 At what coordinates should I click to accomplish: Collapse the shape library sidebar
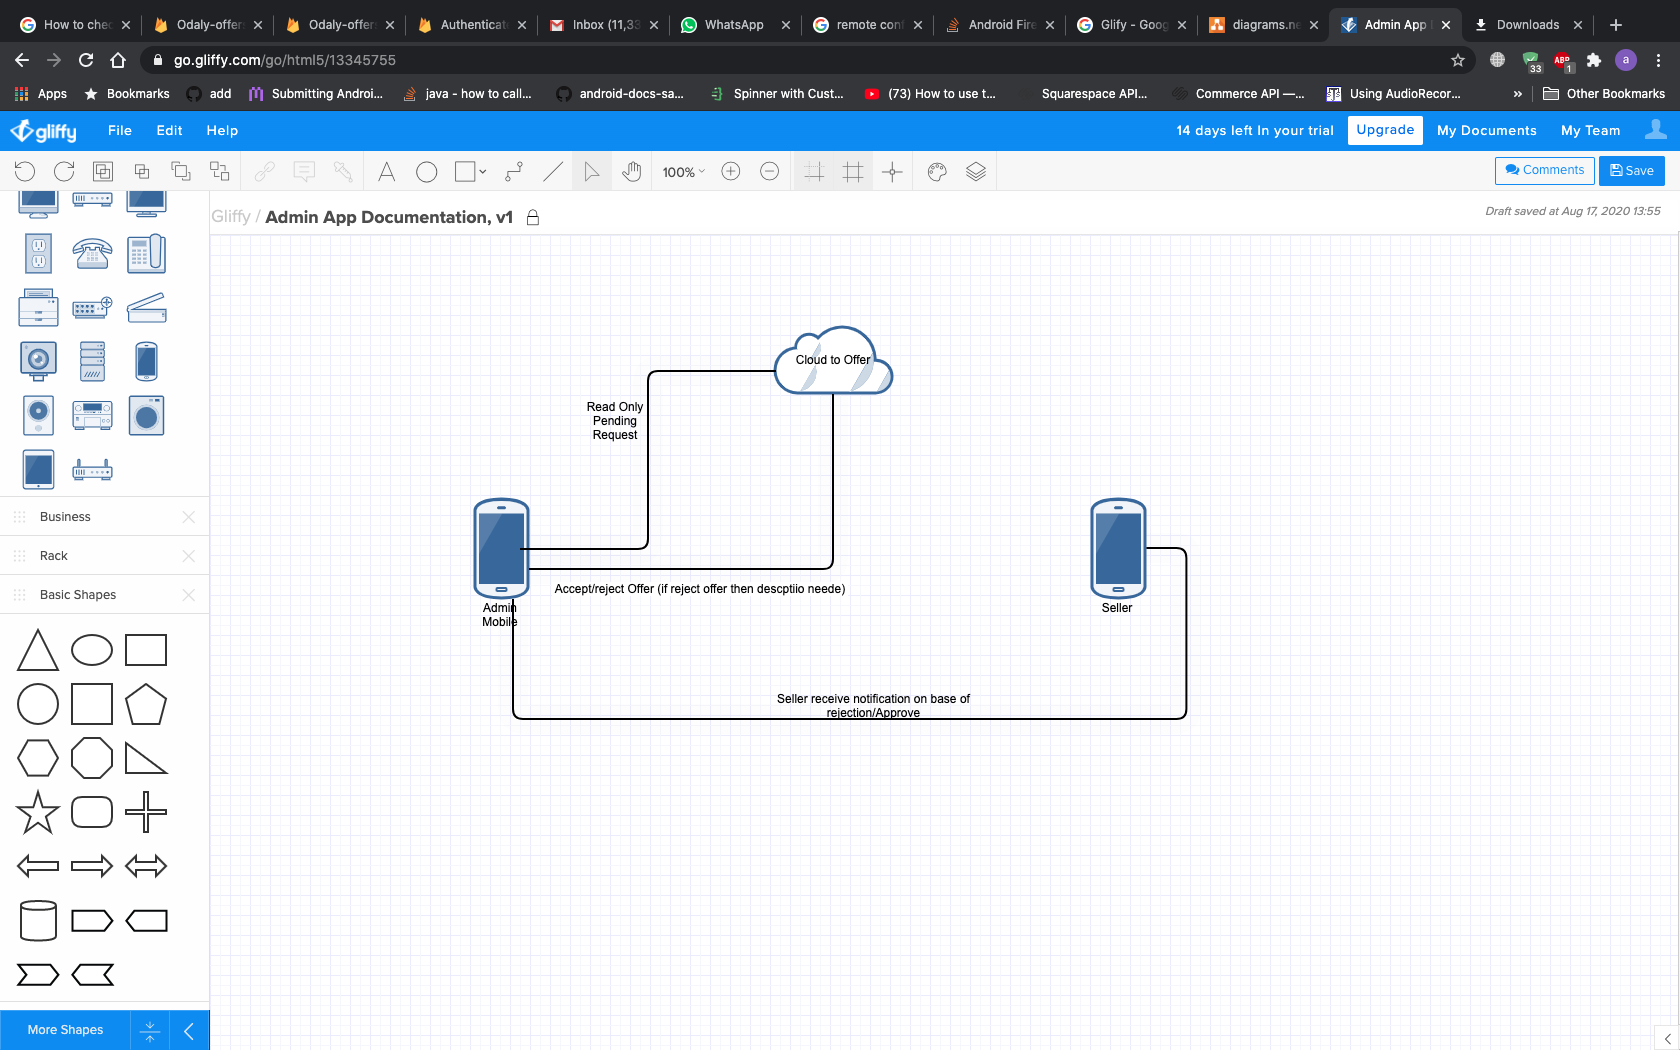[189, 1030]
